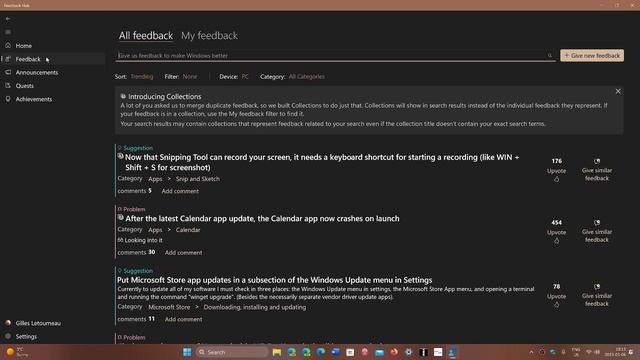Select Feedback in the sidebar
This screenshot has height=360, width=640.
pyautogui.click(x=53, y=59)
